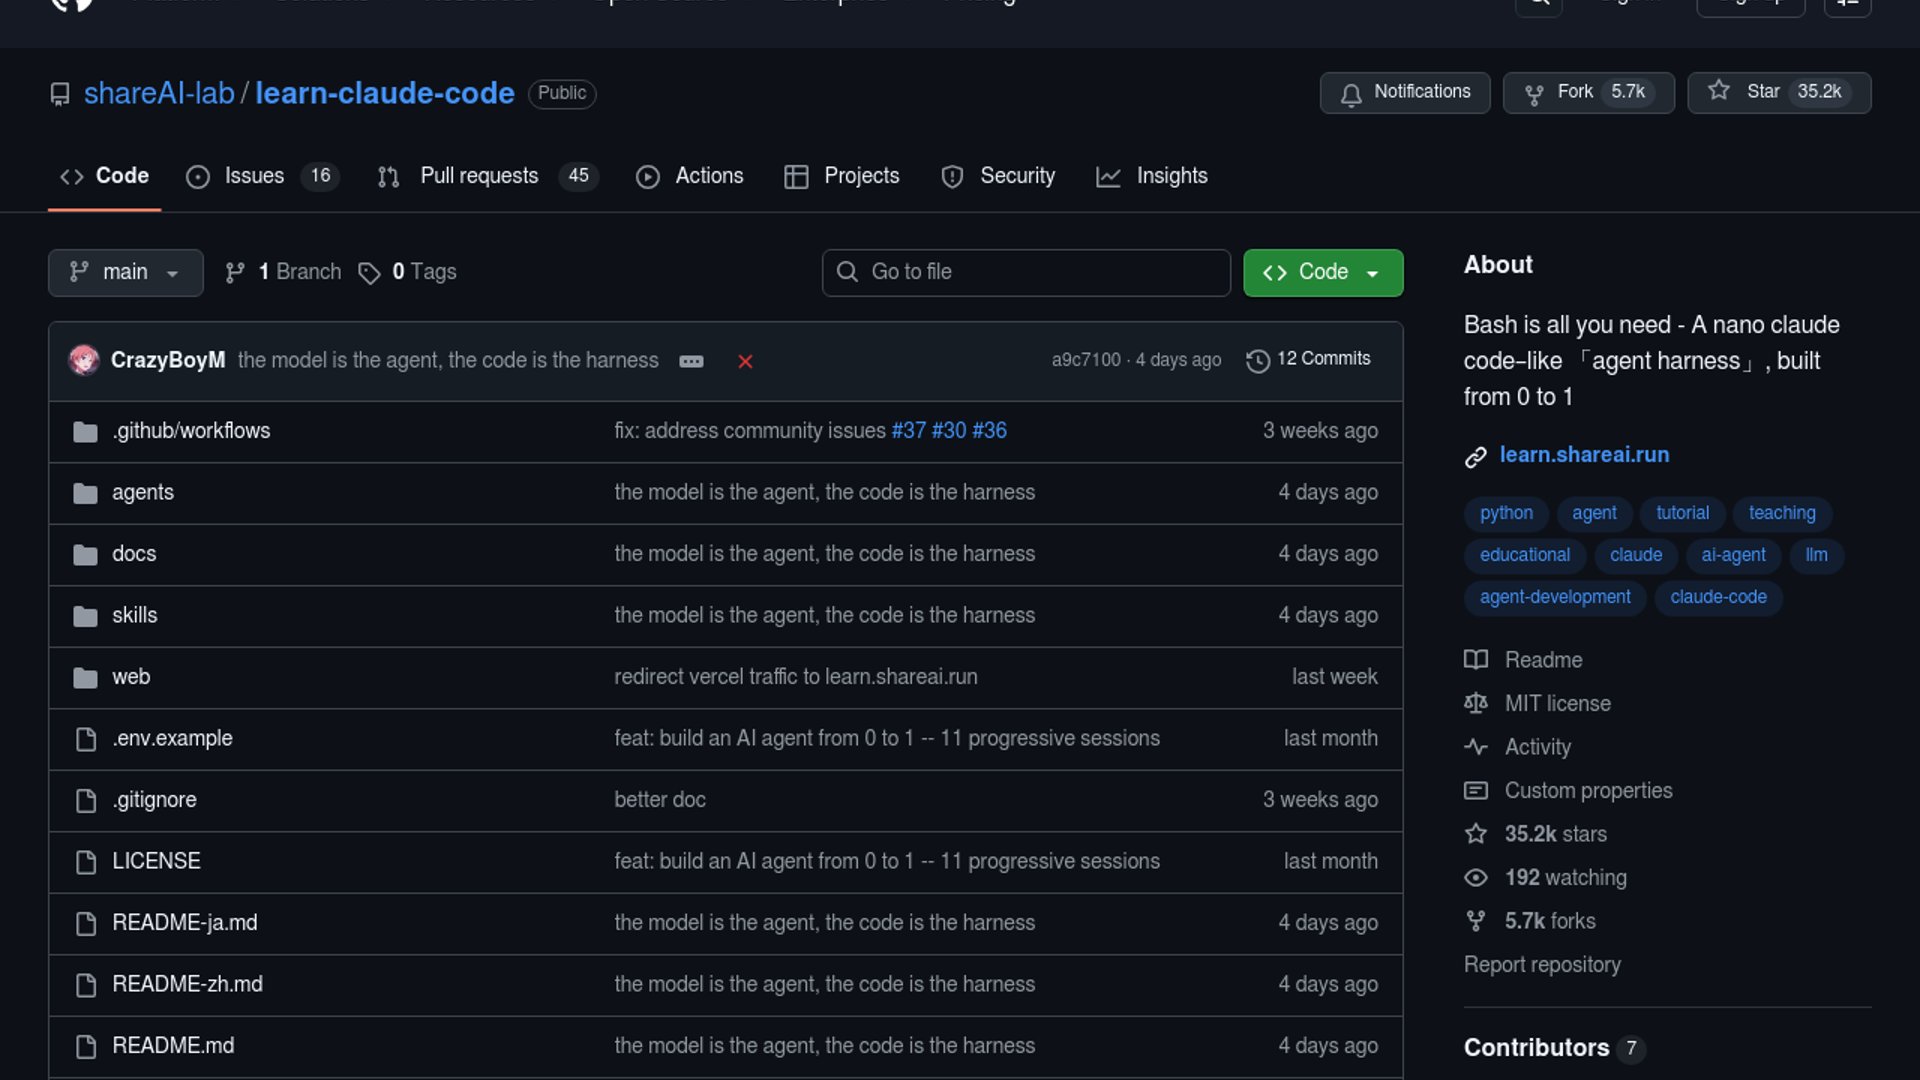Click the Go to file search field

1026,272
